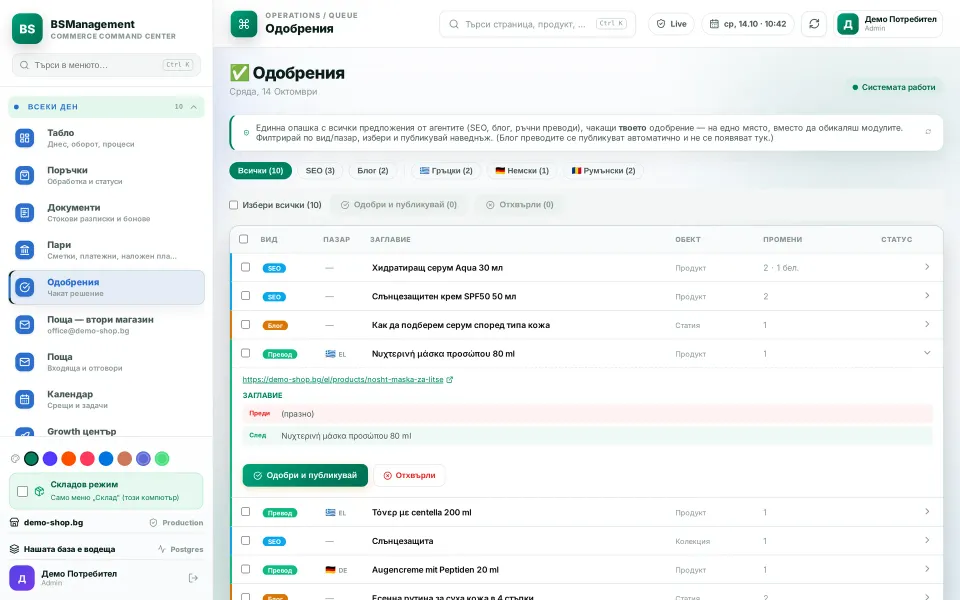Open Документи documents sidebar icon
Image resolution: width=960 pixels, height=600 pixels.
[x=24, y=212]
